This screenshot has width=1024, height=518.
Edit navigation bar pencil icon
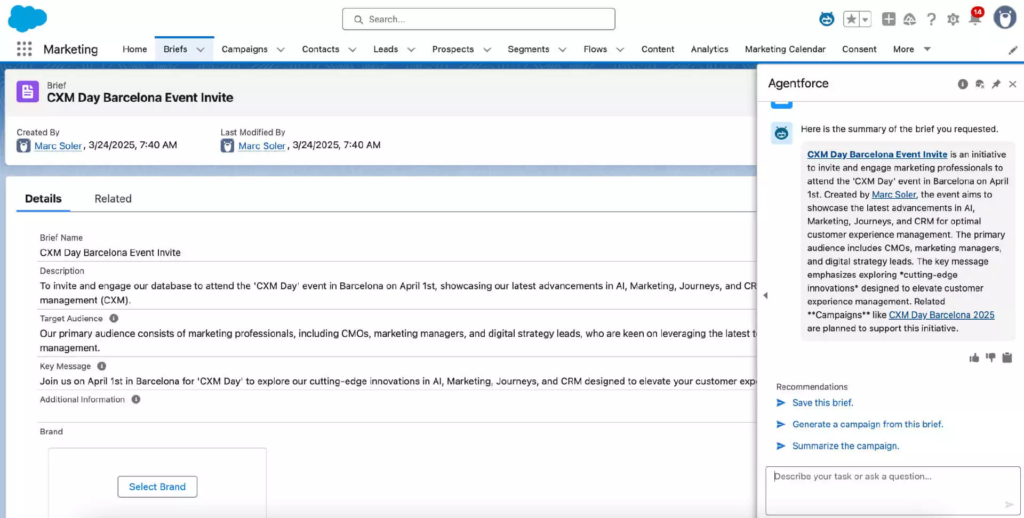tap(1013, 50)
